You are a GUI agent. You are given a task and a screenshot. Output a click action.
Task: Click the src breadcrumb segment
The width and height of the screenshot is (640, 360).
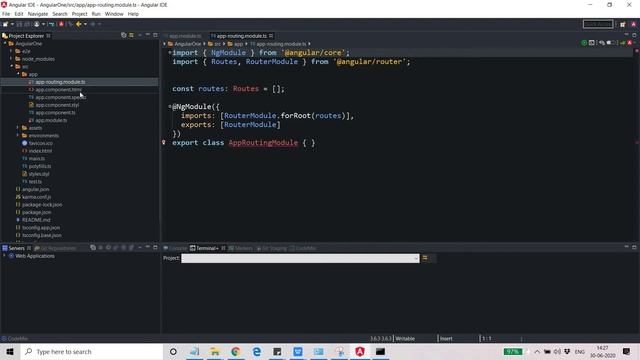pos(215,44)
